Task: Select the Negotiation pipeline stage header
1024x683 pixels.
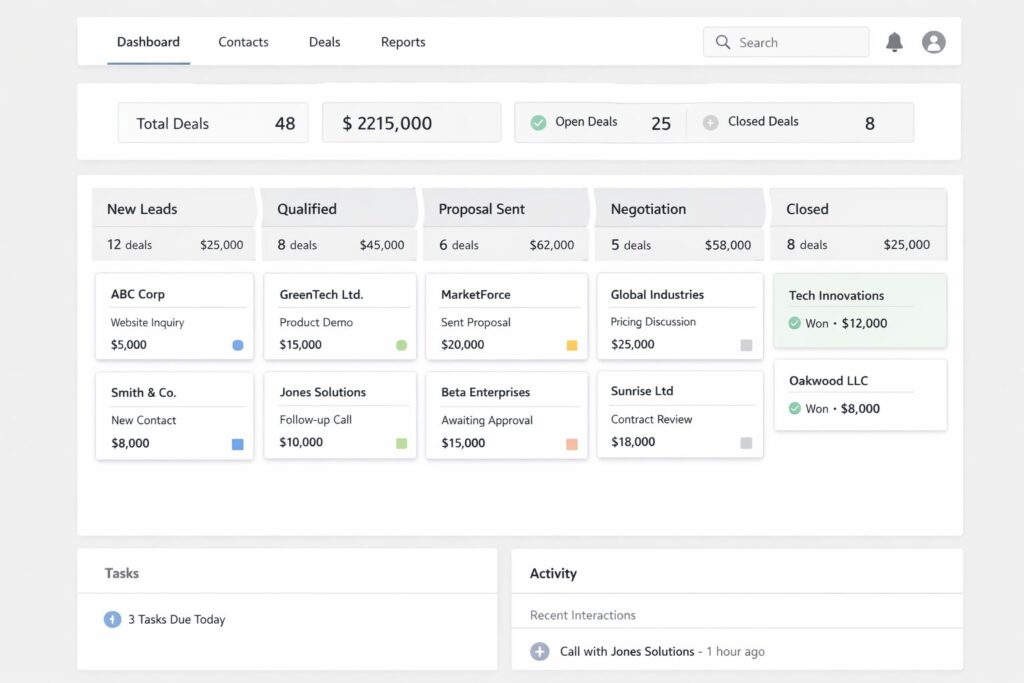Action: [679, 208]
